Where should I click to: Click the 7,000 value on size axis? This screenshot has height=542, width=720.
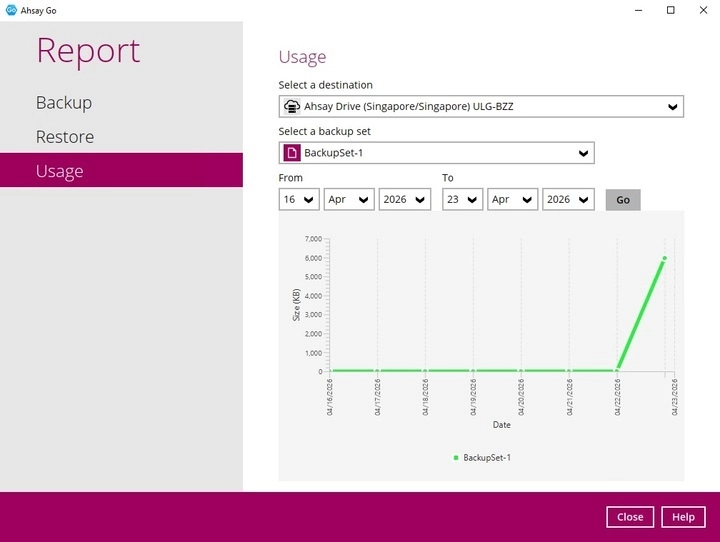pos(313,239)
